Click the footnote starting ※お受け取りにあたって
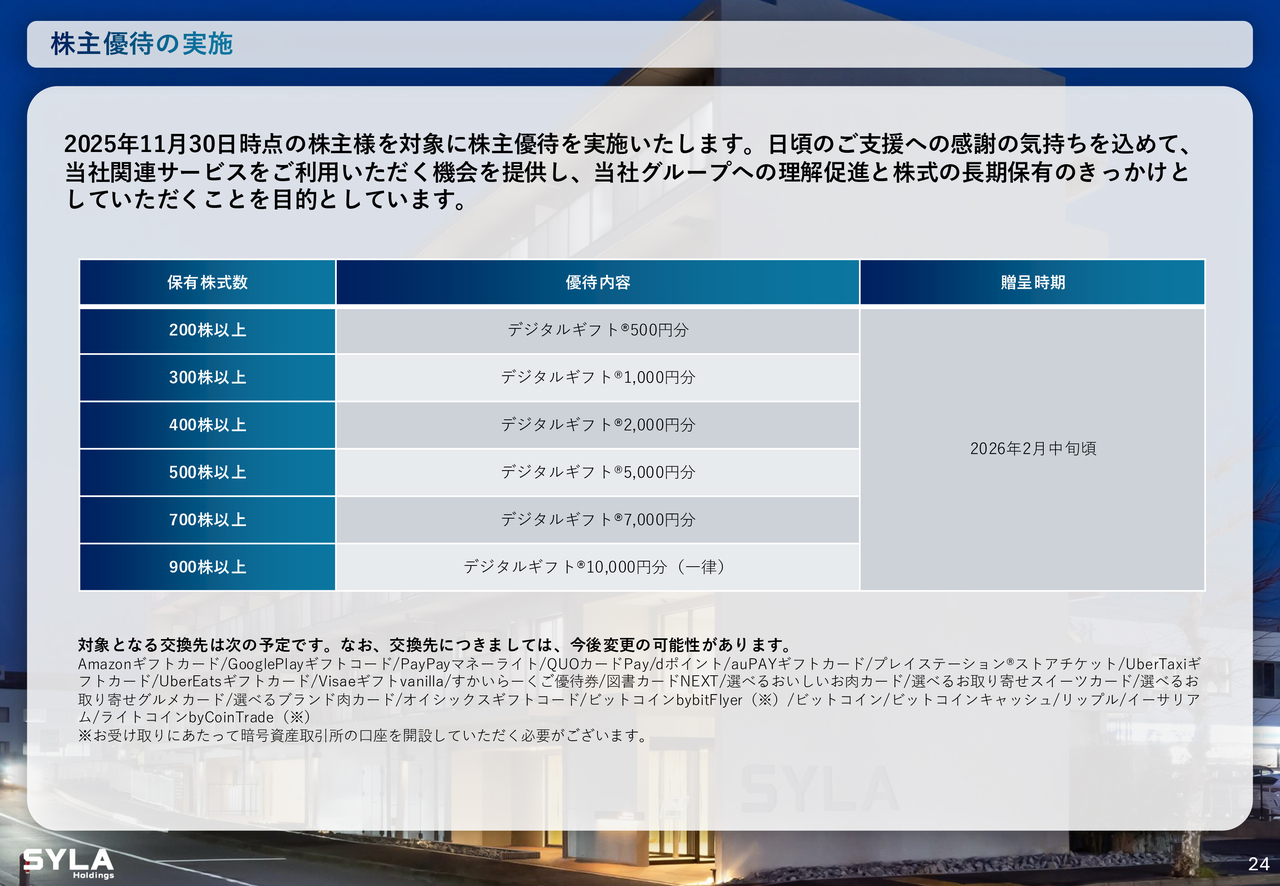 coord(362,736)
